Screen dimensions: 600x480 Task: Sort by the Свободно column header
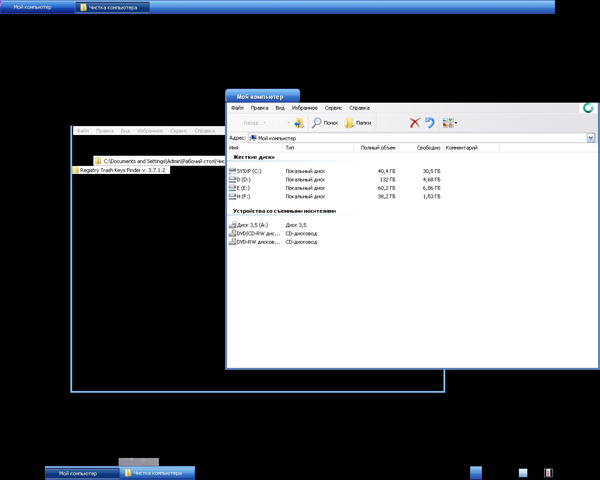[x=421, y=148]
